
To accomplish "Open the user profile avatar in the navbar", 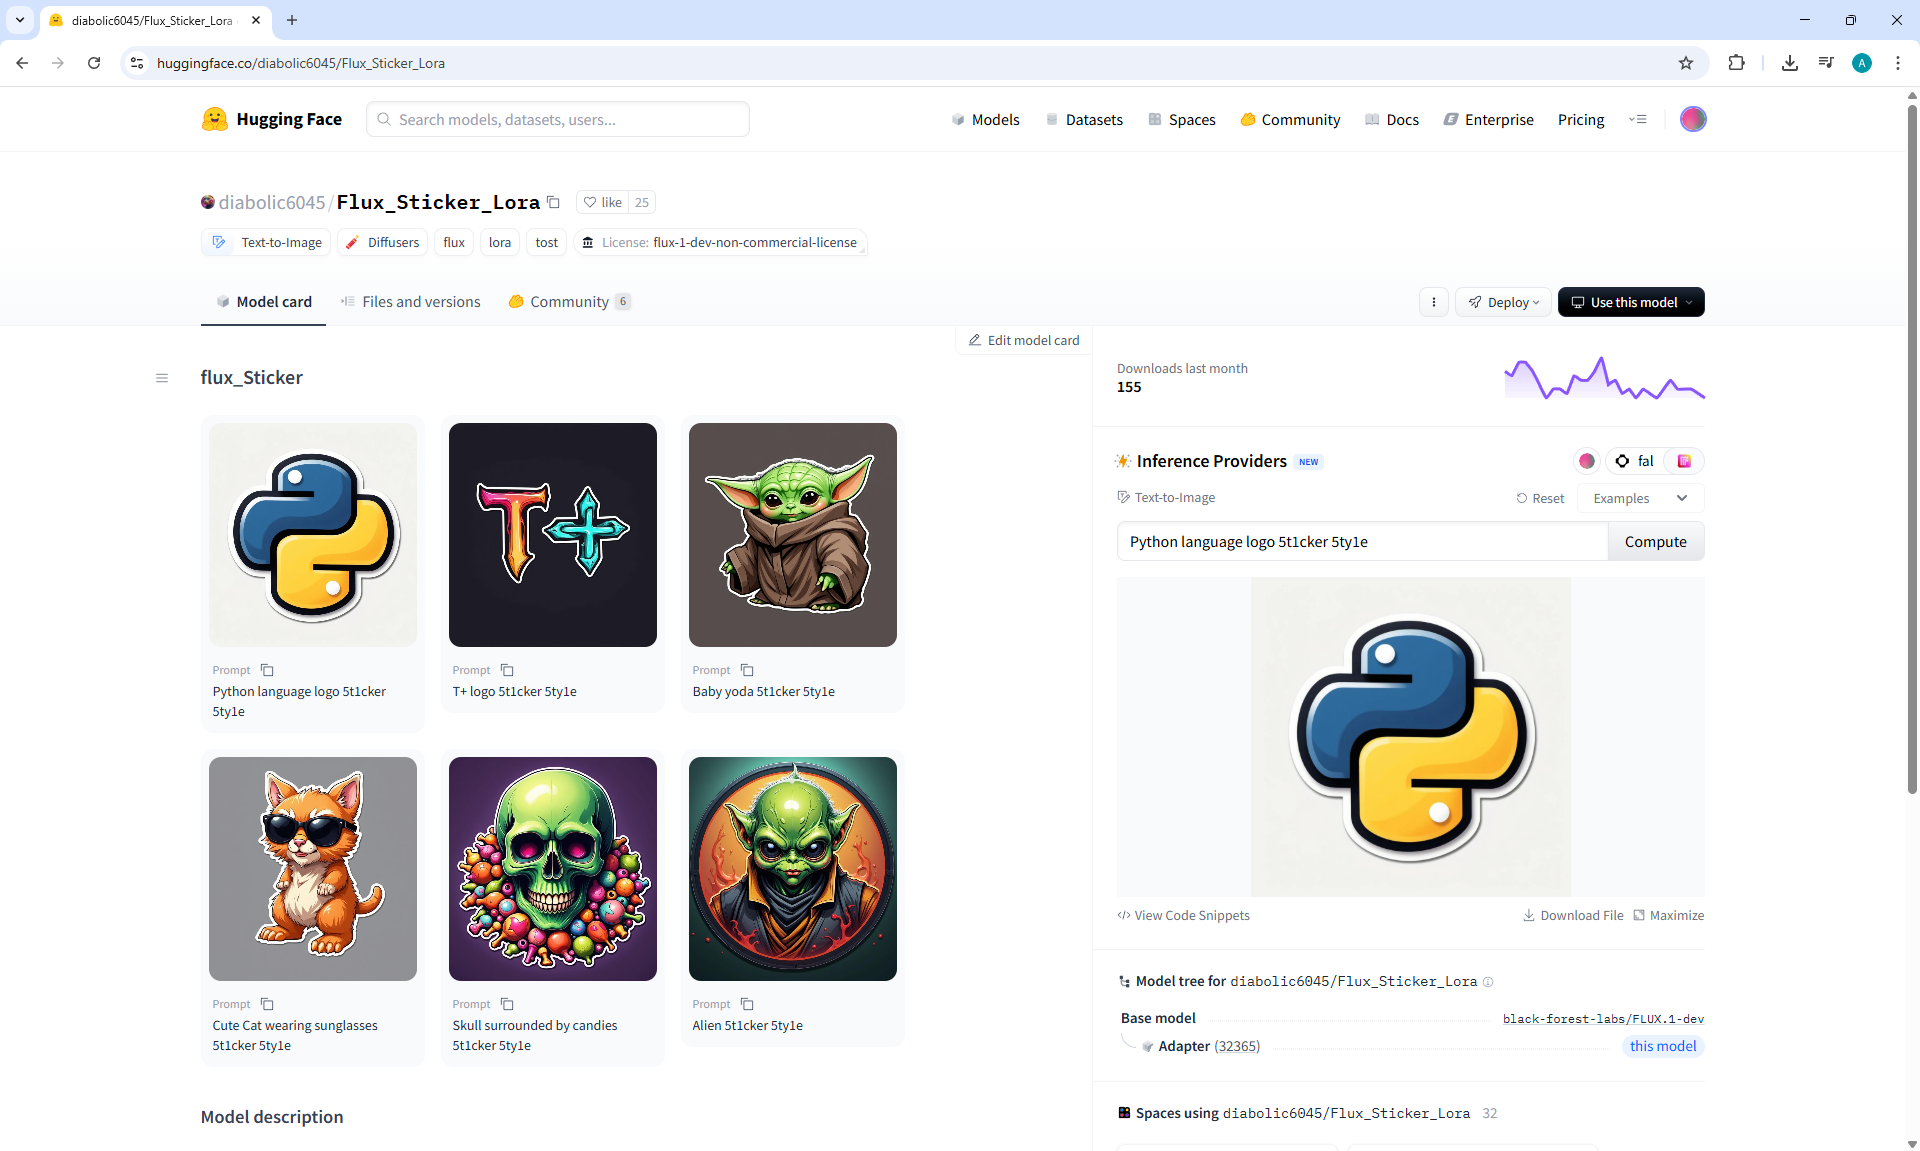I will 1692,119.
